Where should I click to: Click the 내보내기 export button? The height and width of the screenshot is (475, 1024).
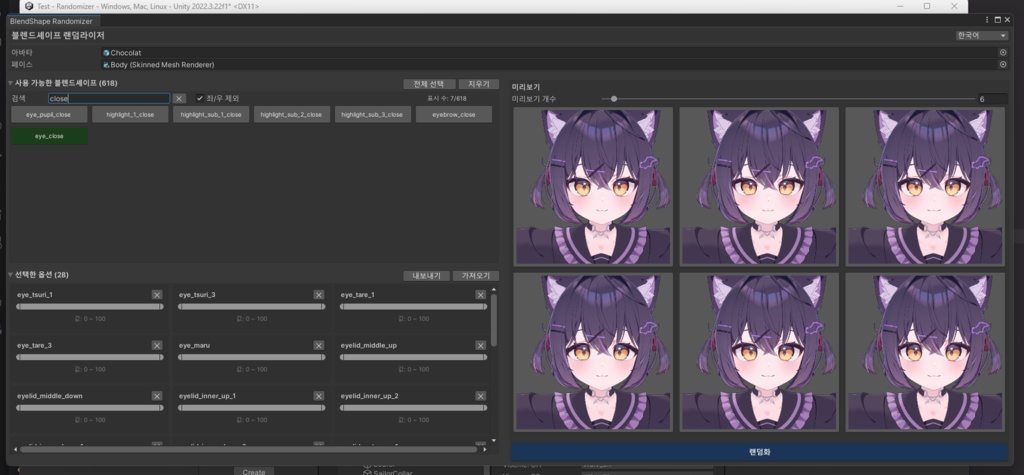click(426, 276)
